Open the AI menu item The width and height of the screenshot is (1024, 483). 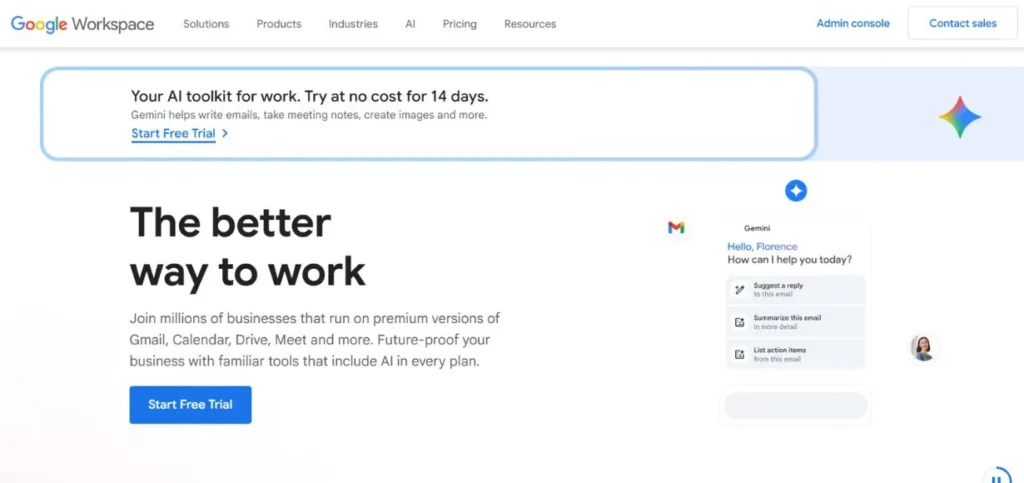click(410, 24)
